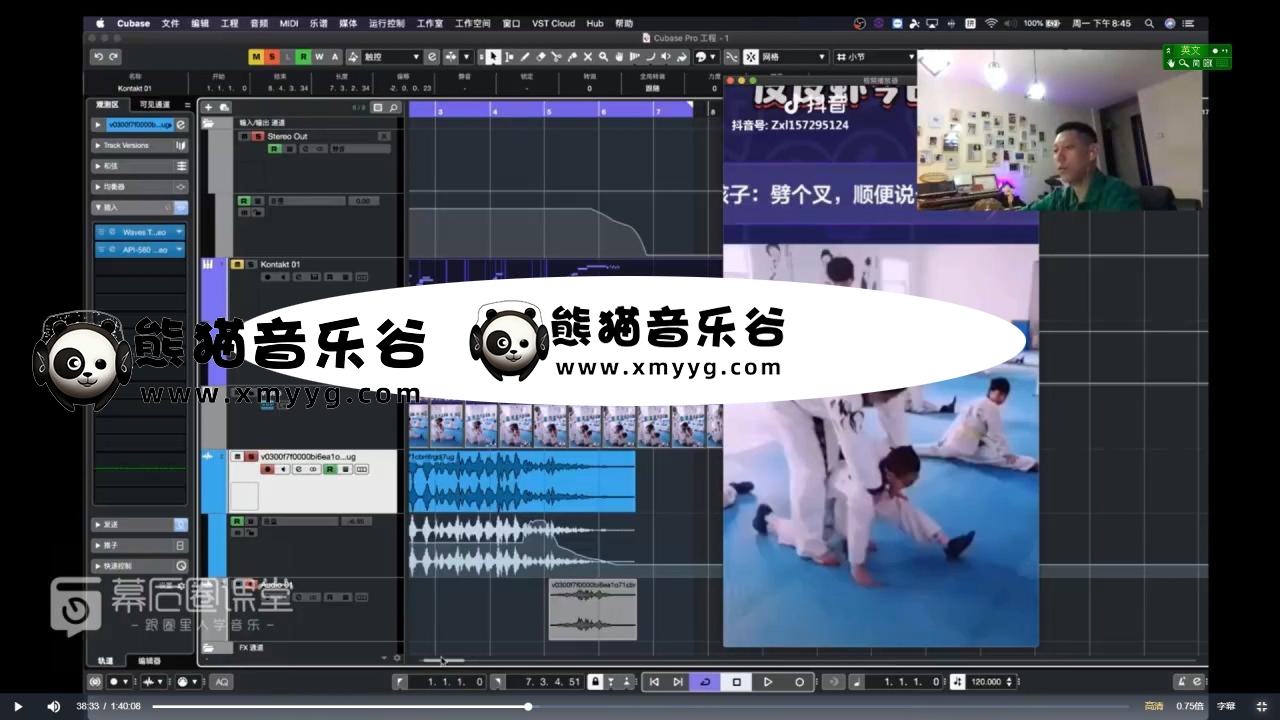
Task: Select the Range Selection tool
Action: (509, 57)
